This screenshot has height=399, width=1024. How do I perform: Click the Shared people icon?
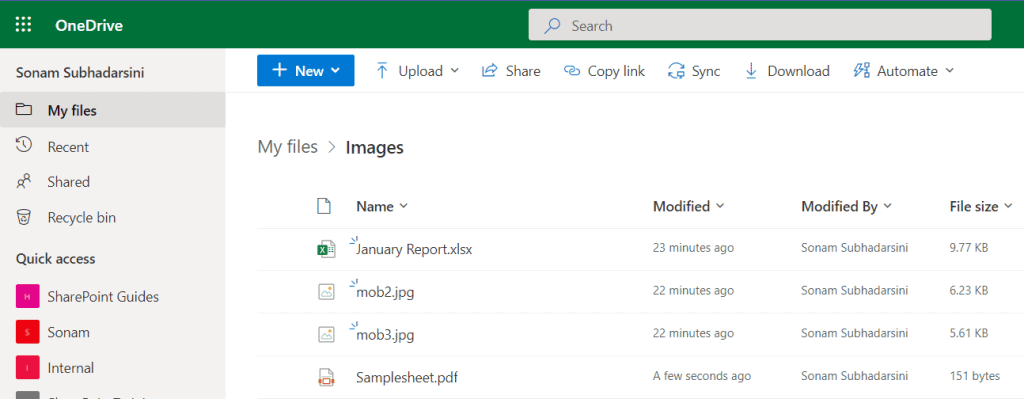point(24,181)
